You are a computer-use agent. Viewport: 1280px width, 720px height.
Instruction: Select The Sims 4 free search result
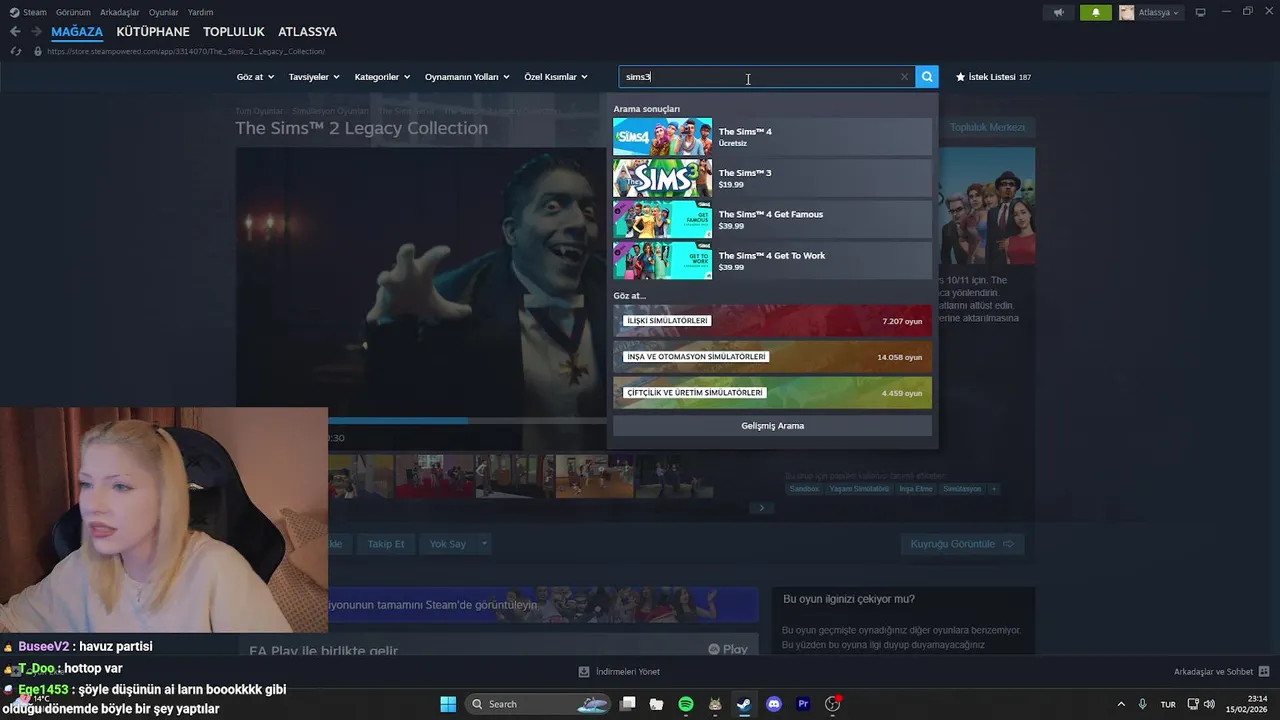pos(772,137)
